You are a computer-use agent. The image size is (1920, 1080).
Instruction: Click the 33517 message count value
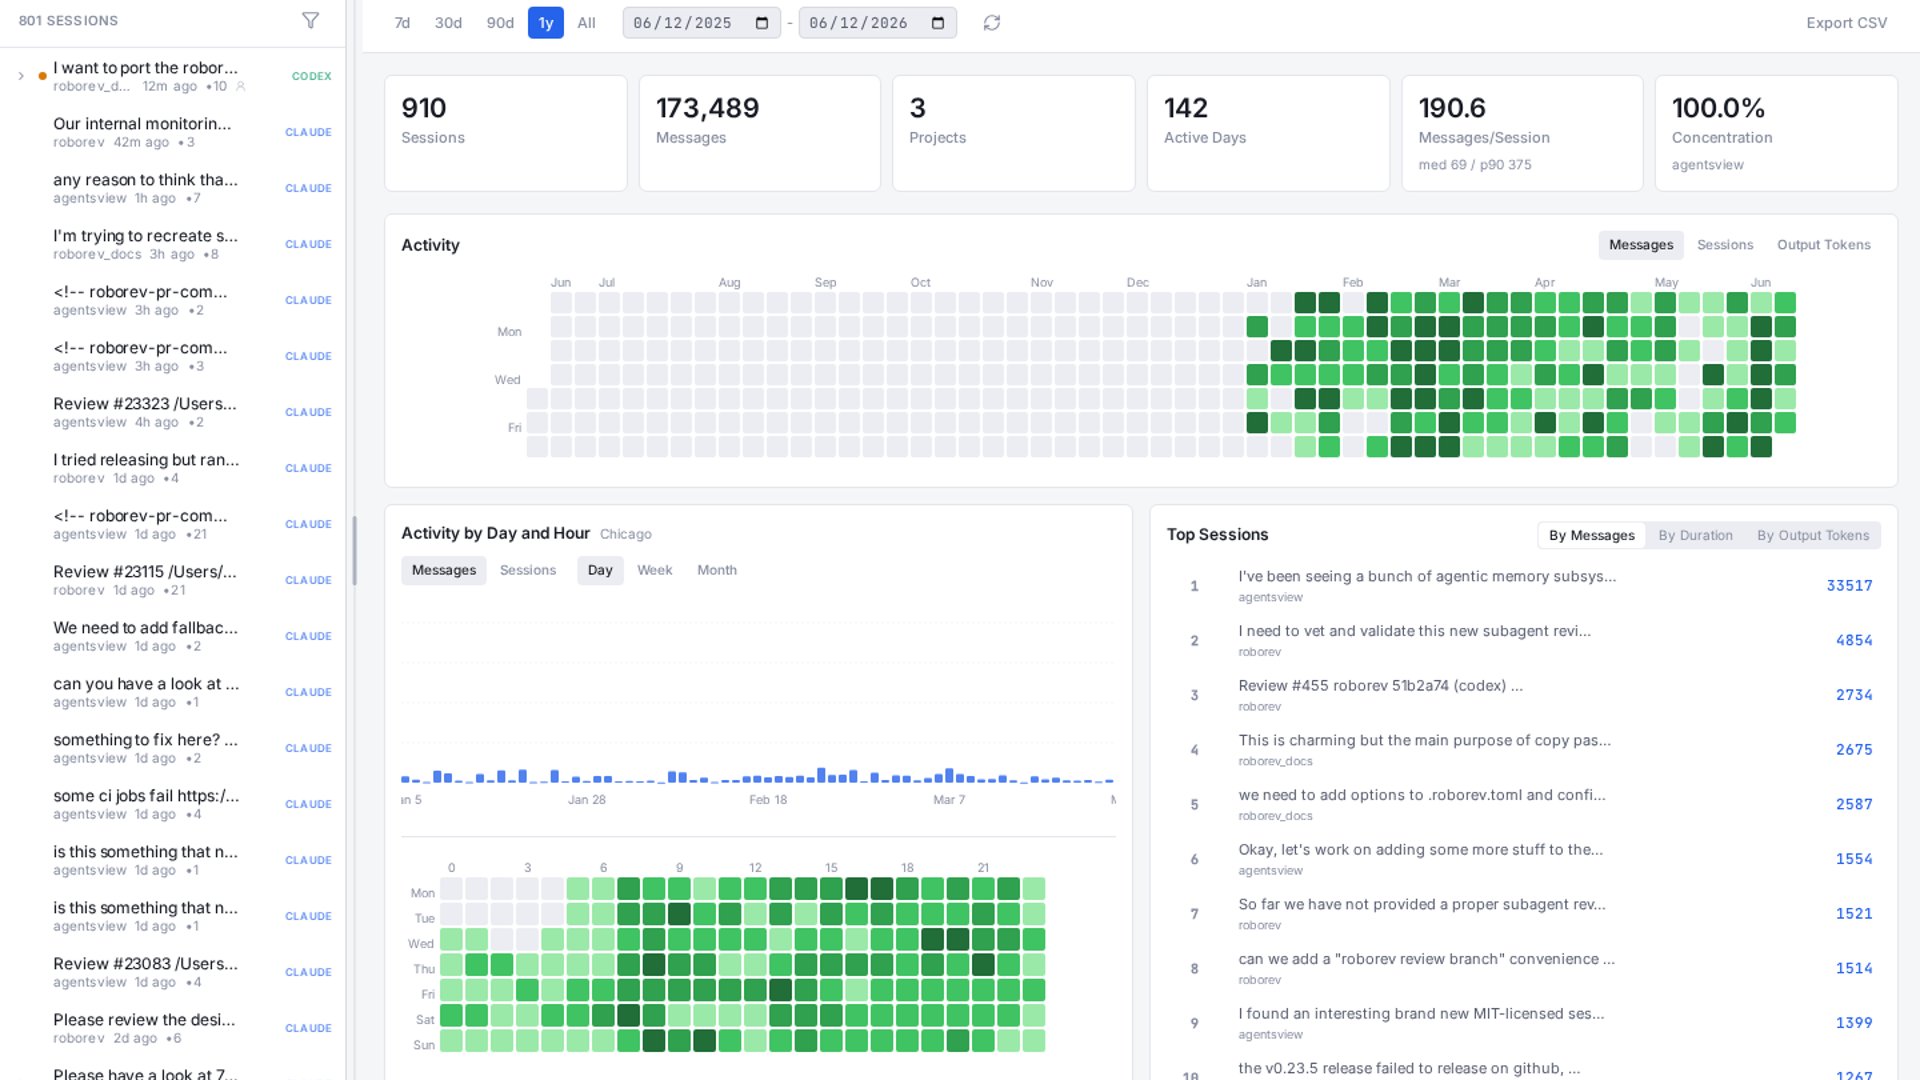click(x=1849, y=586)
